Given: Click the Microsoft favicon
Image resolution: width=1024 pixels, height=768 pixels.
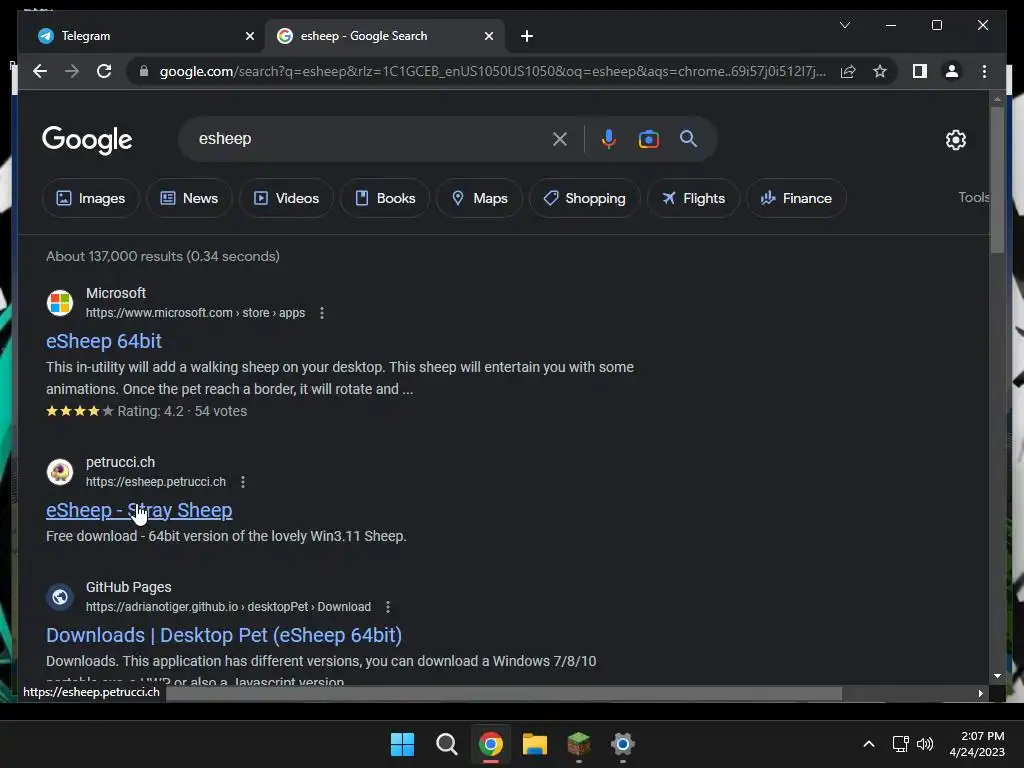Looking at the screenshot, I should click(x=60, y=303).
